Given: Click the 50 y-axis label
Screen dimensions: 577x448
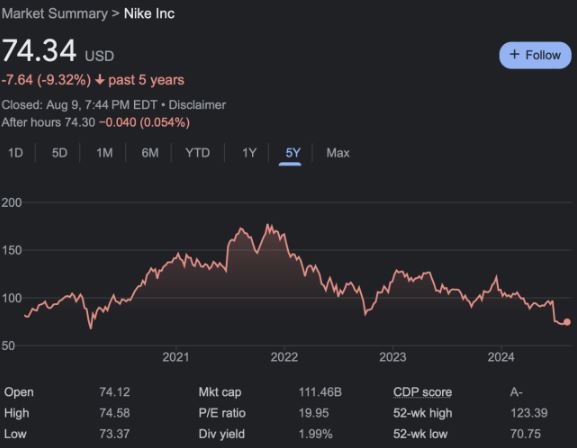Looking at the screenshot, I should click(x=8, y=346).
